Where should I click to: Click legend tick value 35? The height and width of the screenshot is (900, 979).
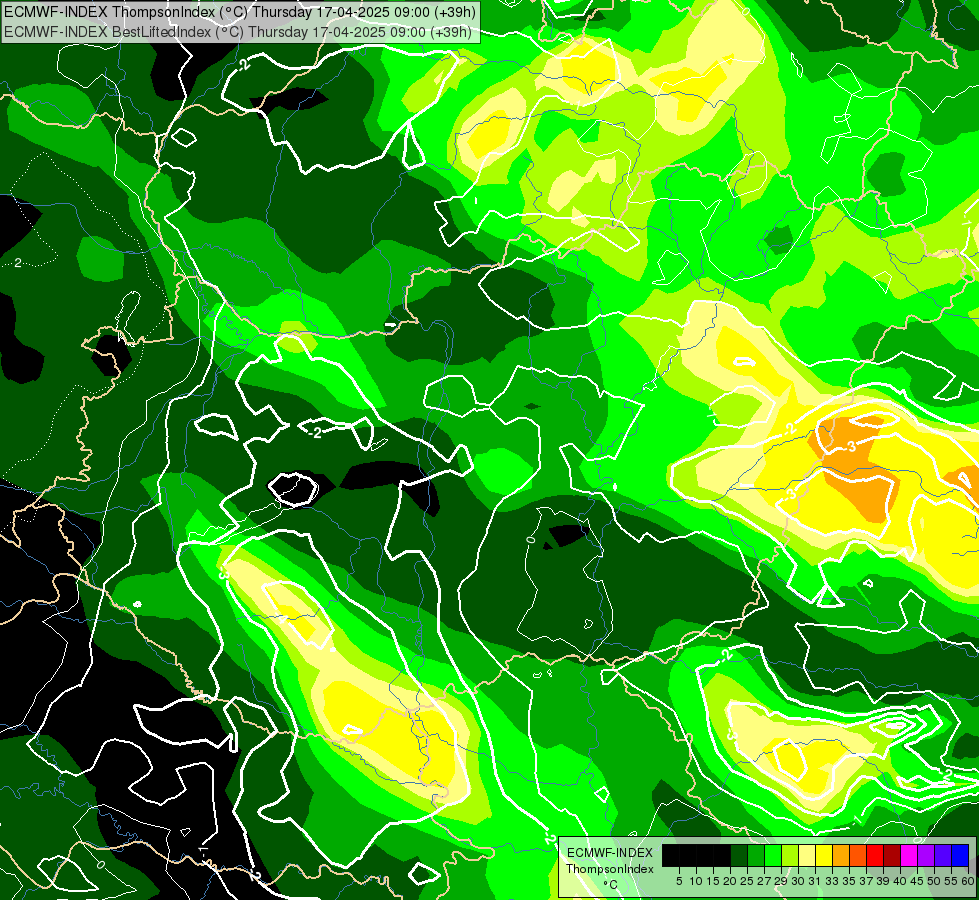click(x=850, y=881)
